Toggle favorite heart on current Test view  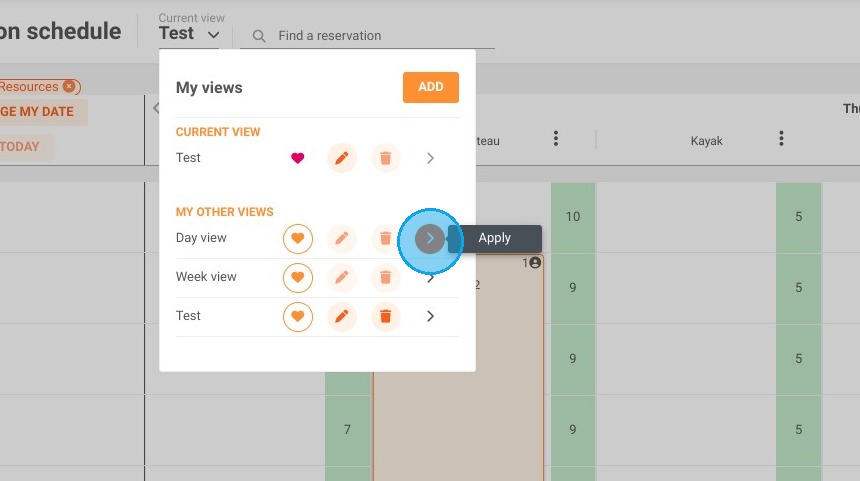(298, 159)
